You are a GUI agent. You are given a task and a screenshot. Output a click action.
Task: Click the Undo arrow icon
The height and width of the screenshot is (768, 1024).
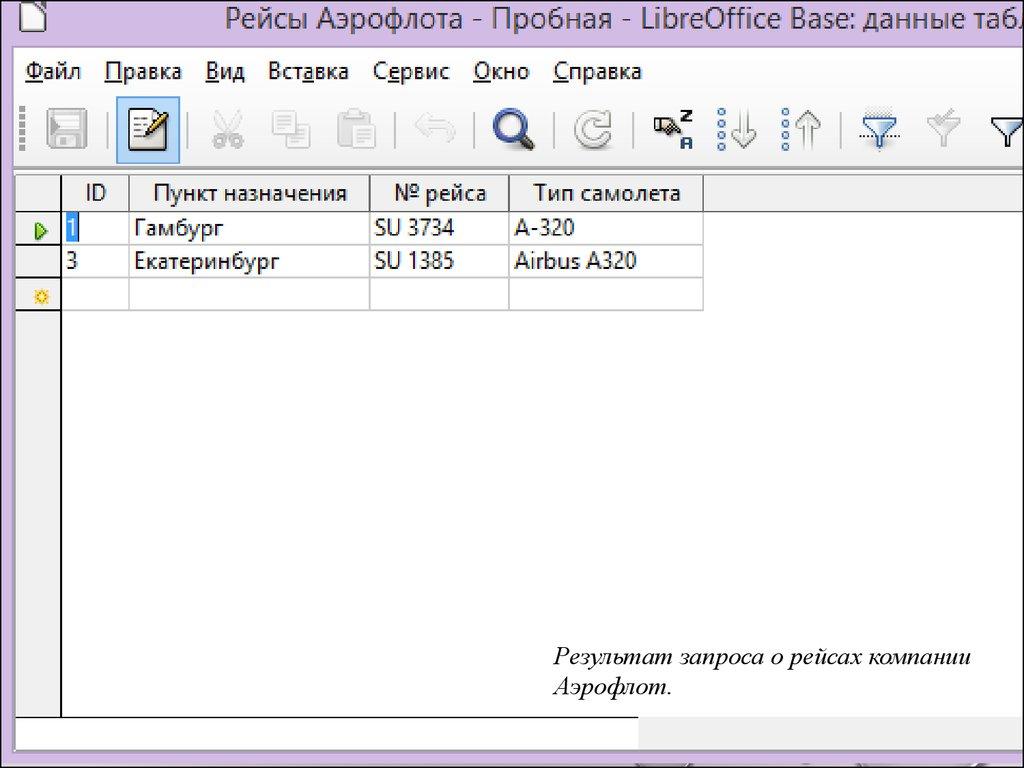[x=434, y=130]
